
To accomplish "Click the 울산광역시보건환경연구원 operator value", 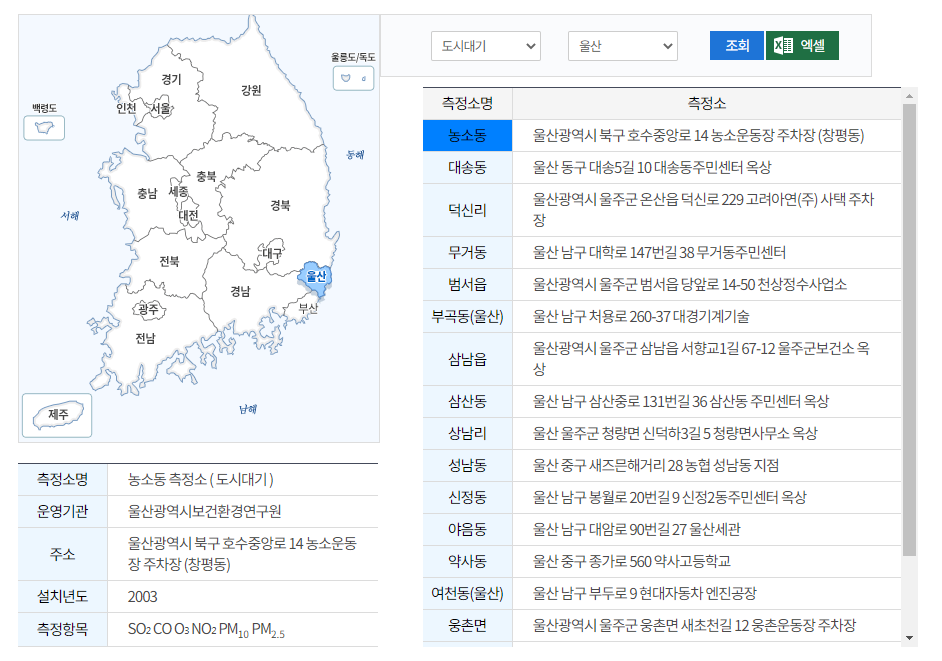I will coord(204,511).
